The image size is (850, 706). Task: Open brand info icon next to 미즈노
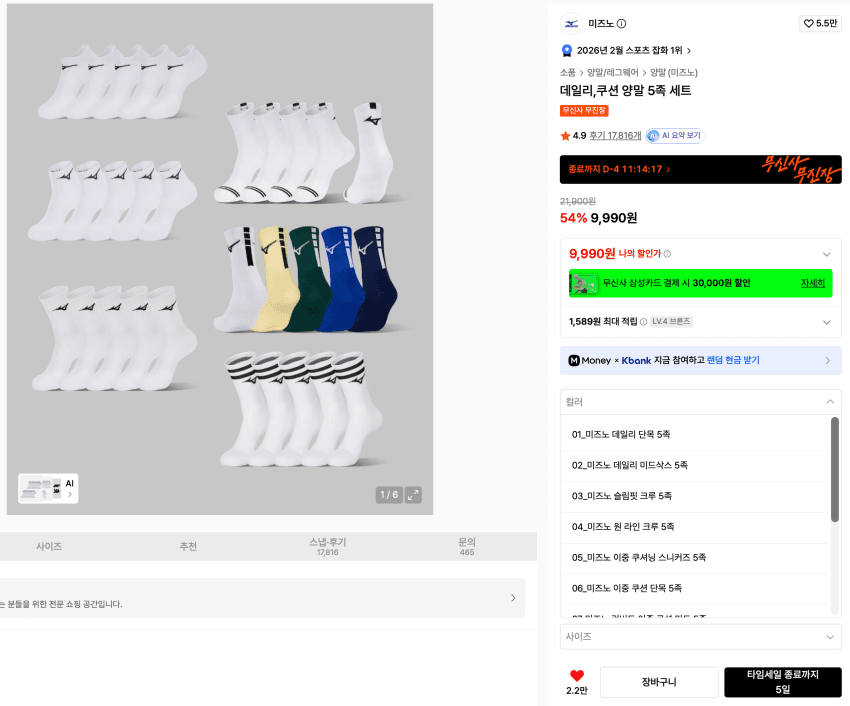click(622, 23)
